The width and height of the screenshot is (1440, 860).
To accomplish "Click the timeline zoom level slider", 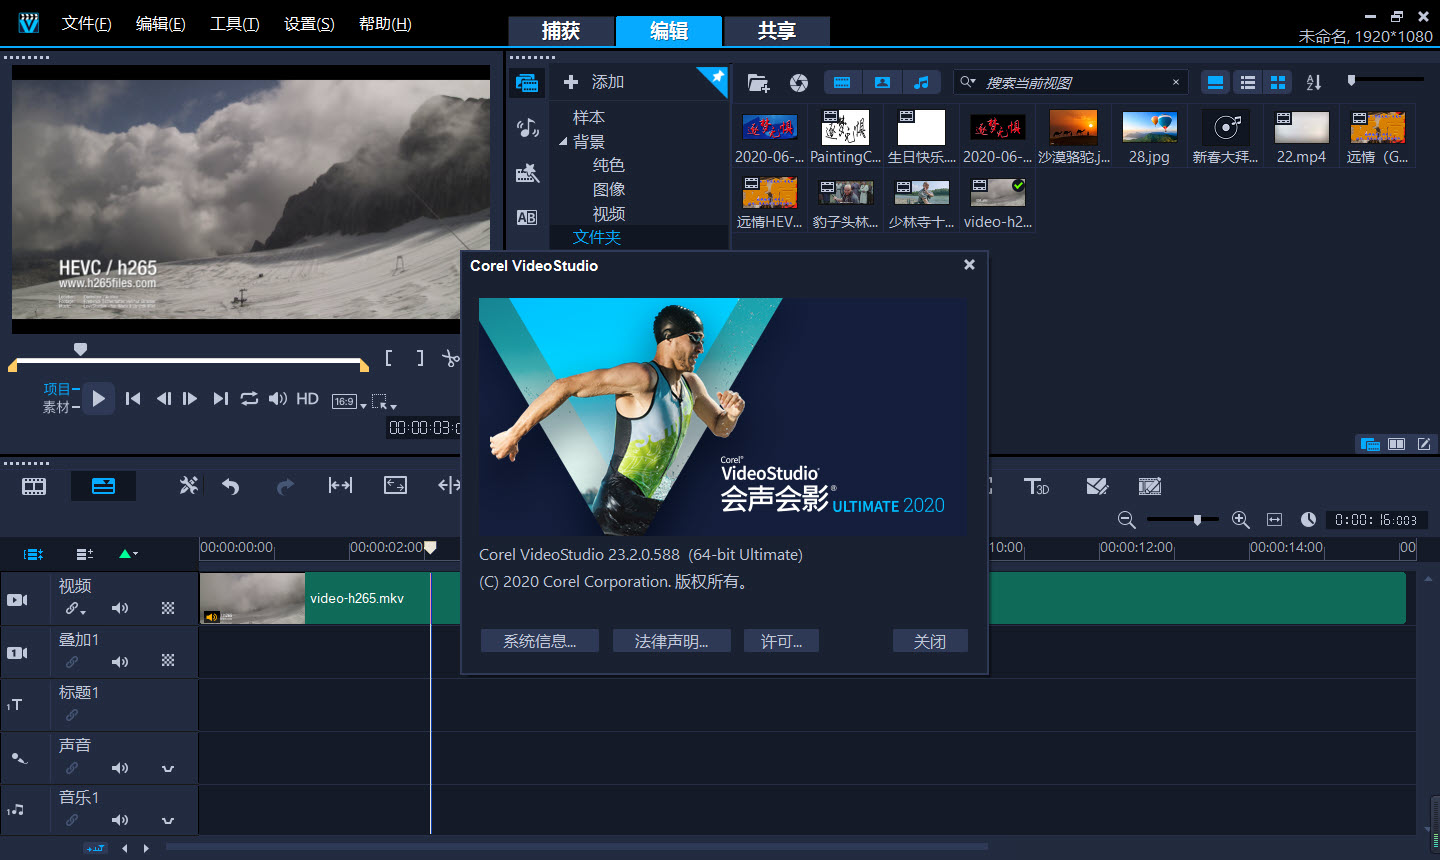I will click(x=1196, y=520).
